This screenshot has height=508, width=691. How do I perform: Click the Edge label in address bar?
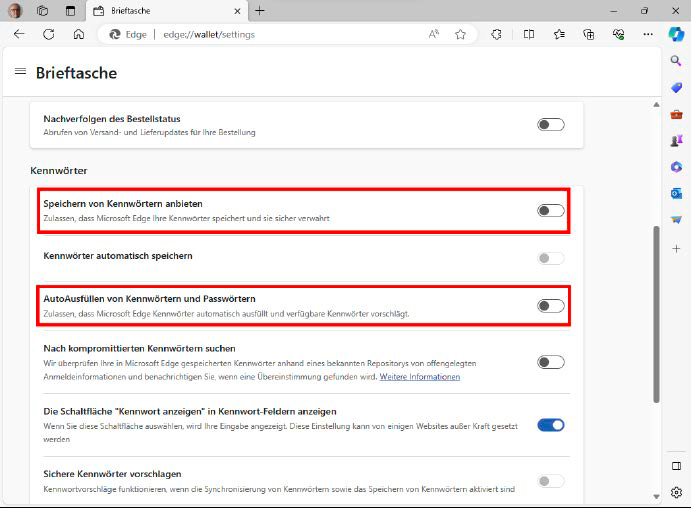coord(136,34)
